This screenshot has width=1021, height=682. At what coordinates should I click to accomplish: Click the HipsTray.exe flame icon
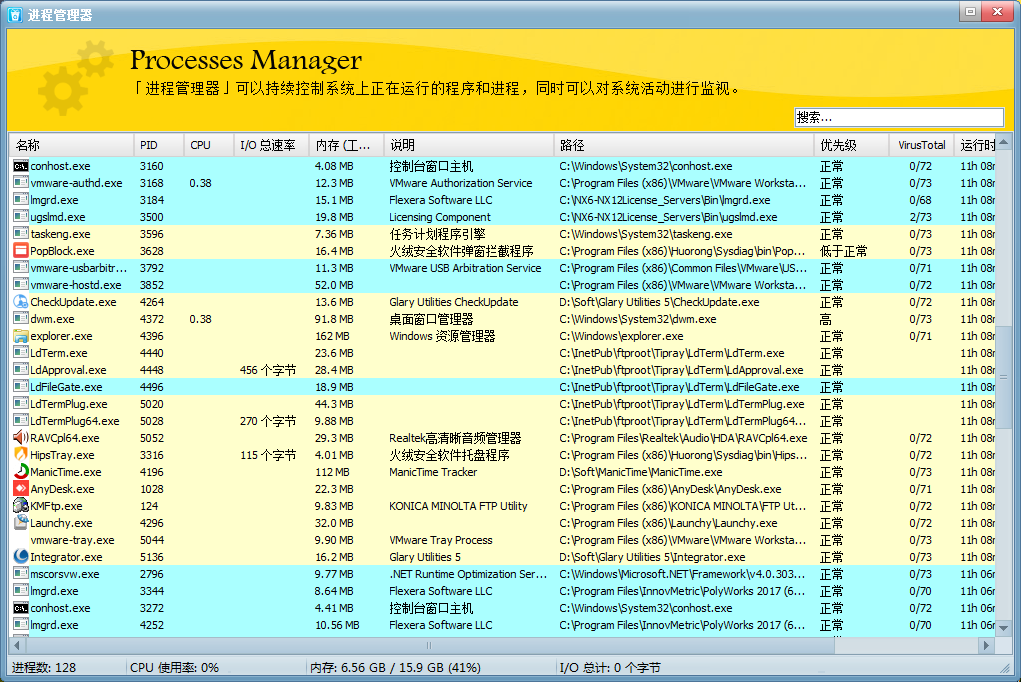21,455
